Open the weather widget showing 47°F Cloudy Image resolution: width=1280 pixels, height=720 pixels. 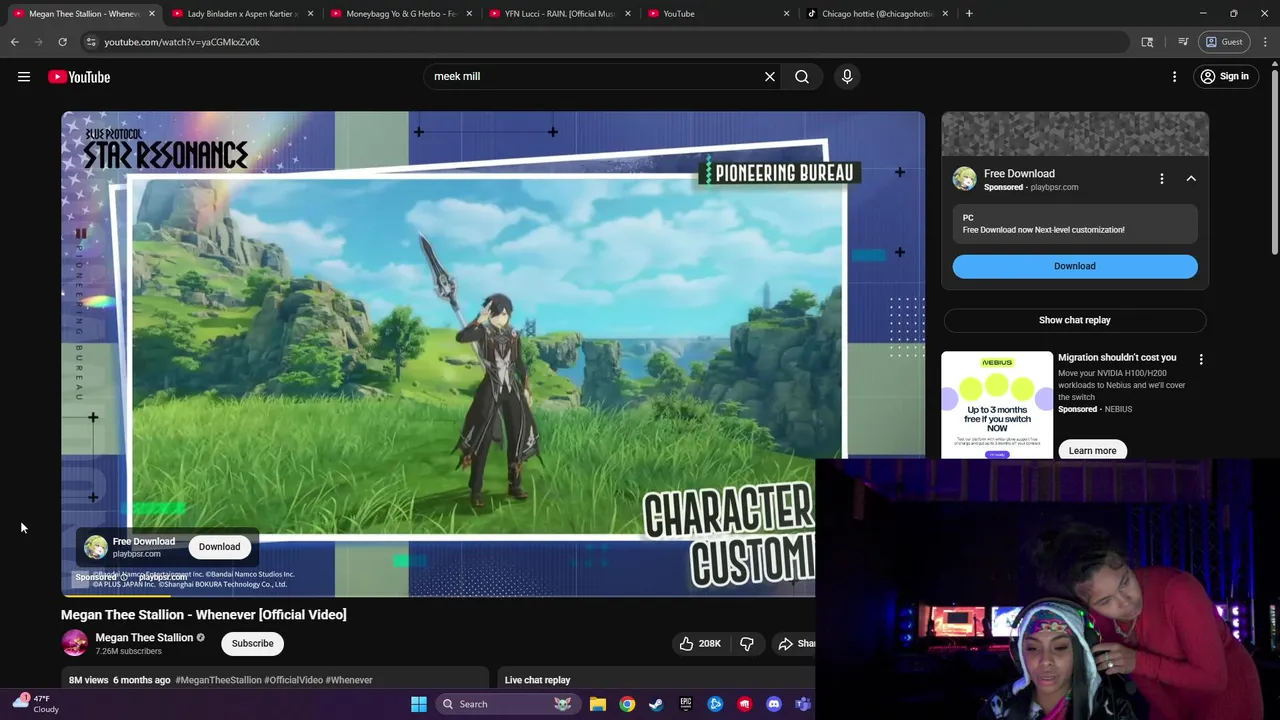coord(35,704)
